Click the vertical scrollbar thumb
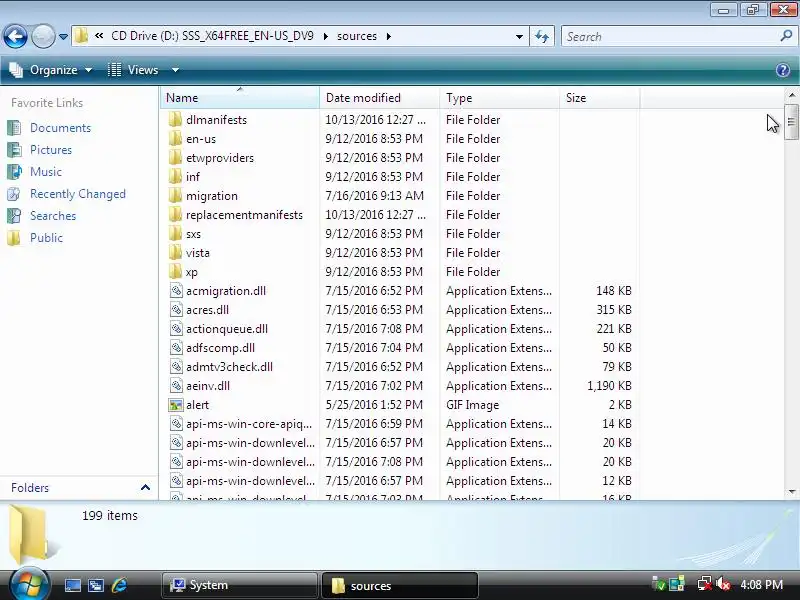800x600 pixels. coord(791,121)
